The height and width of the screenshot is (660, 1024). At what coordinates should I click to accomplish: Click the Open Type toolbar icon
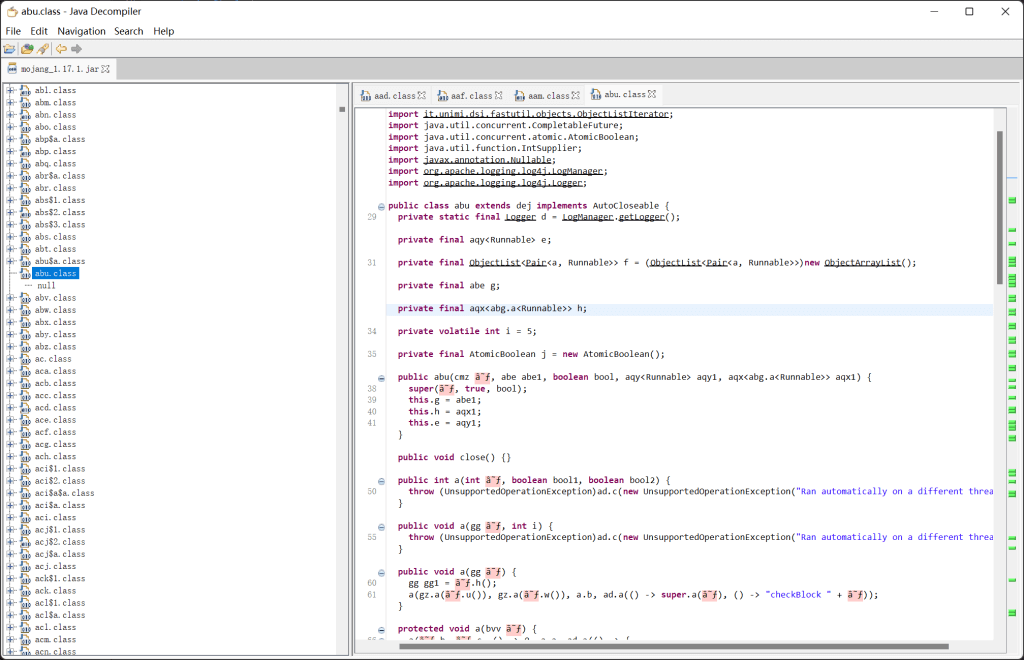click(x=26, y=48)
